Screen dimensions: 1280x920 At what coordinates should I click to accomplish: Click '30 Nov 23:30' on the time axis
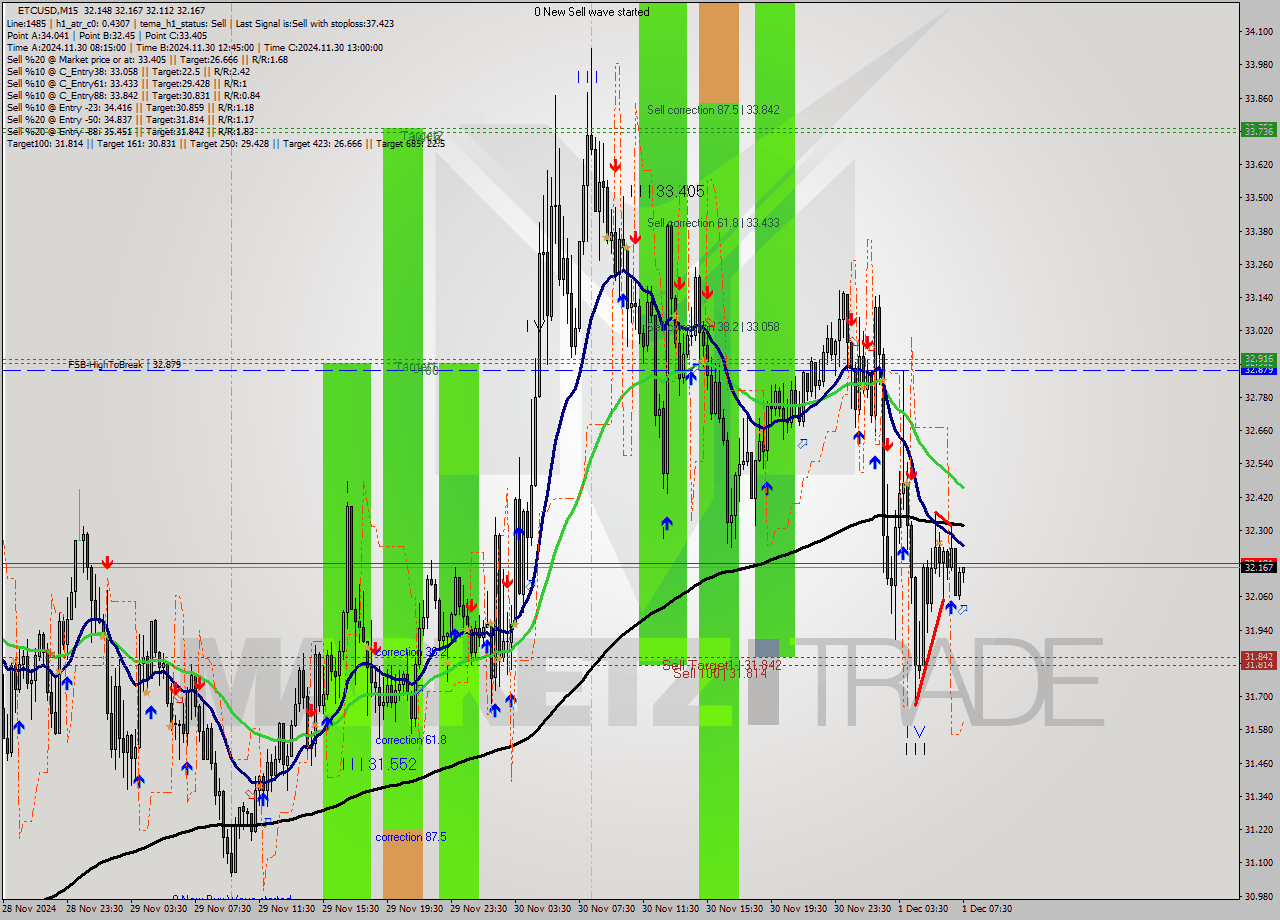click(863, 908)
